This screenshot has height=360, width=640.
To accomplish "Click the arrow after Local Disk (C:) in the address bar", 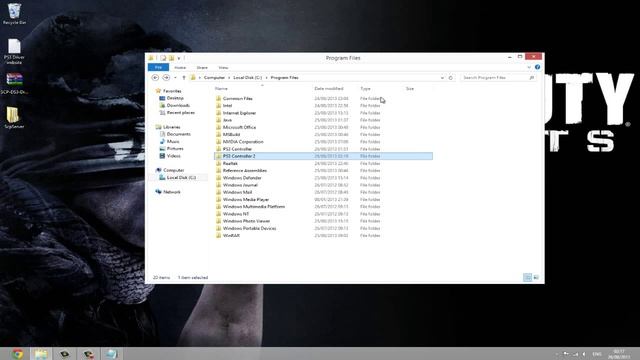I will click(267, 78).
